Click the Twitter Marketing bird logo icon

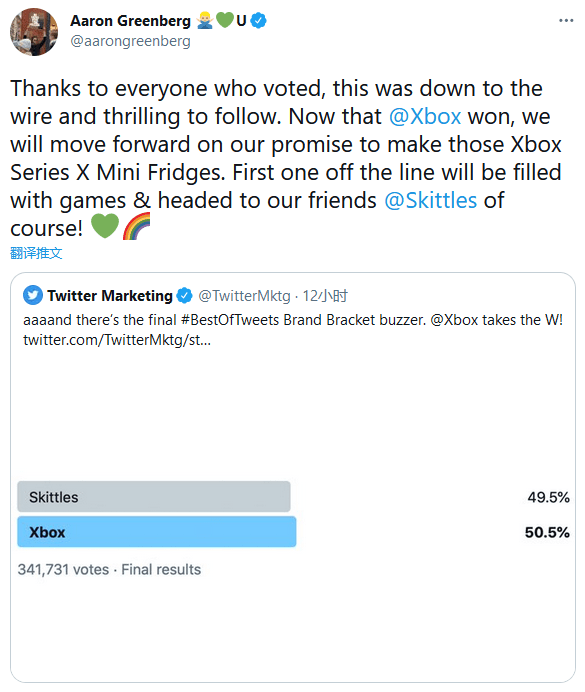pos(33,295)
